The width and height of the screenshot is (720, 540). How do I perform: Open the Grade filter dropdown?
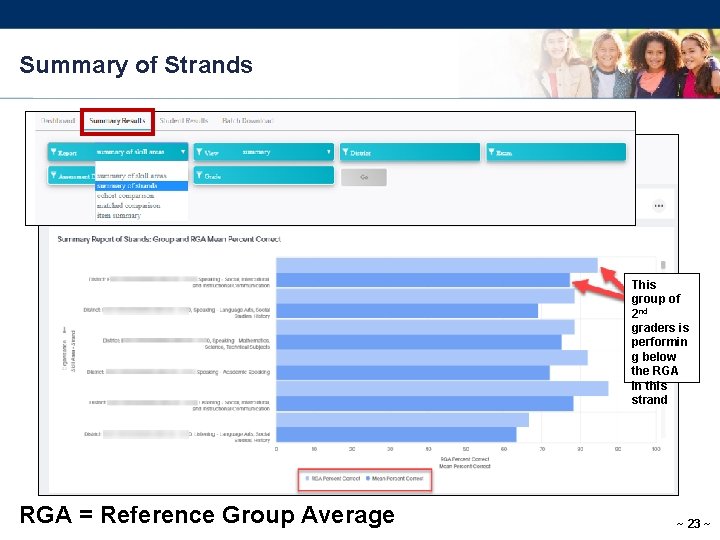click(x=264, y=175)
